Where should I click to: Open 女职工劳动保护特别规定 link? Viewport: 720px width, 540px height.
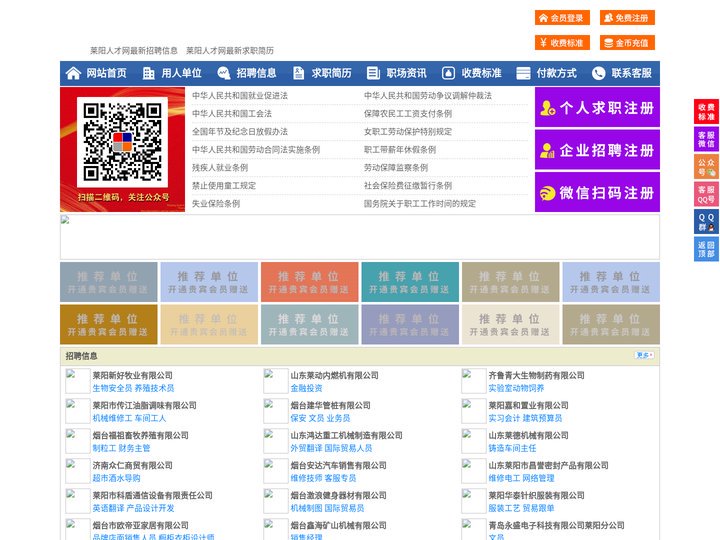[x=408, y=131]
